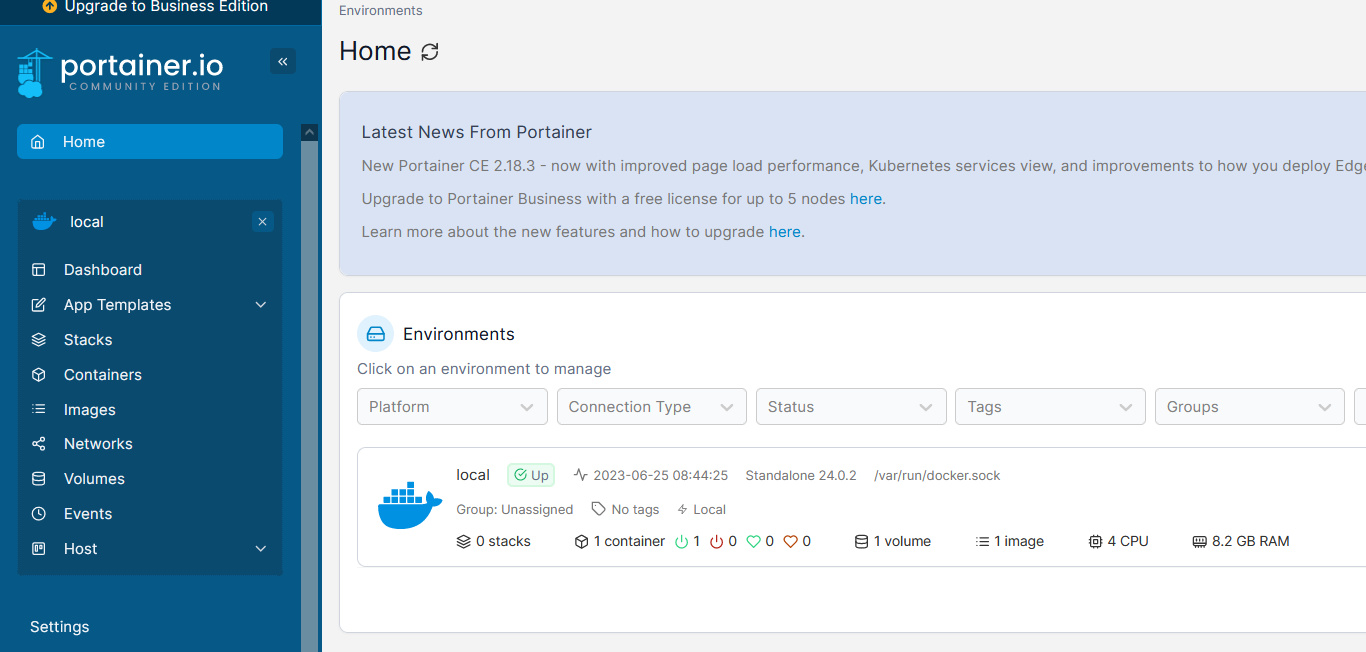Click the 'Settings' sidebar heading
The width and height of the screenshot is (1366, 652).
click(x=60, y=627)
